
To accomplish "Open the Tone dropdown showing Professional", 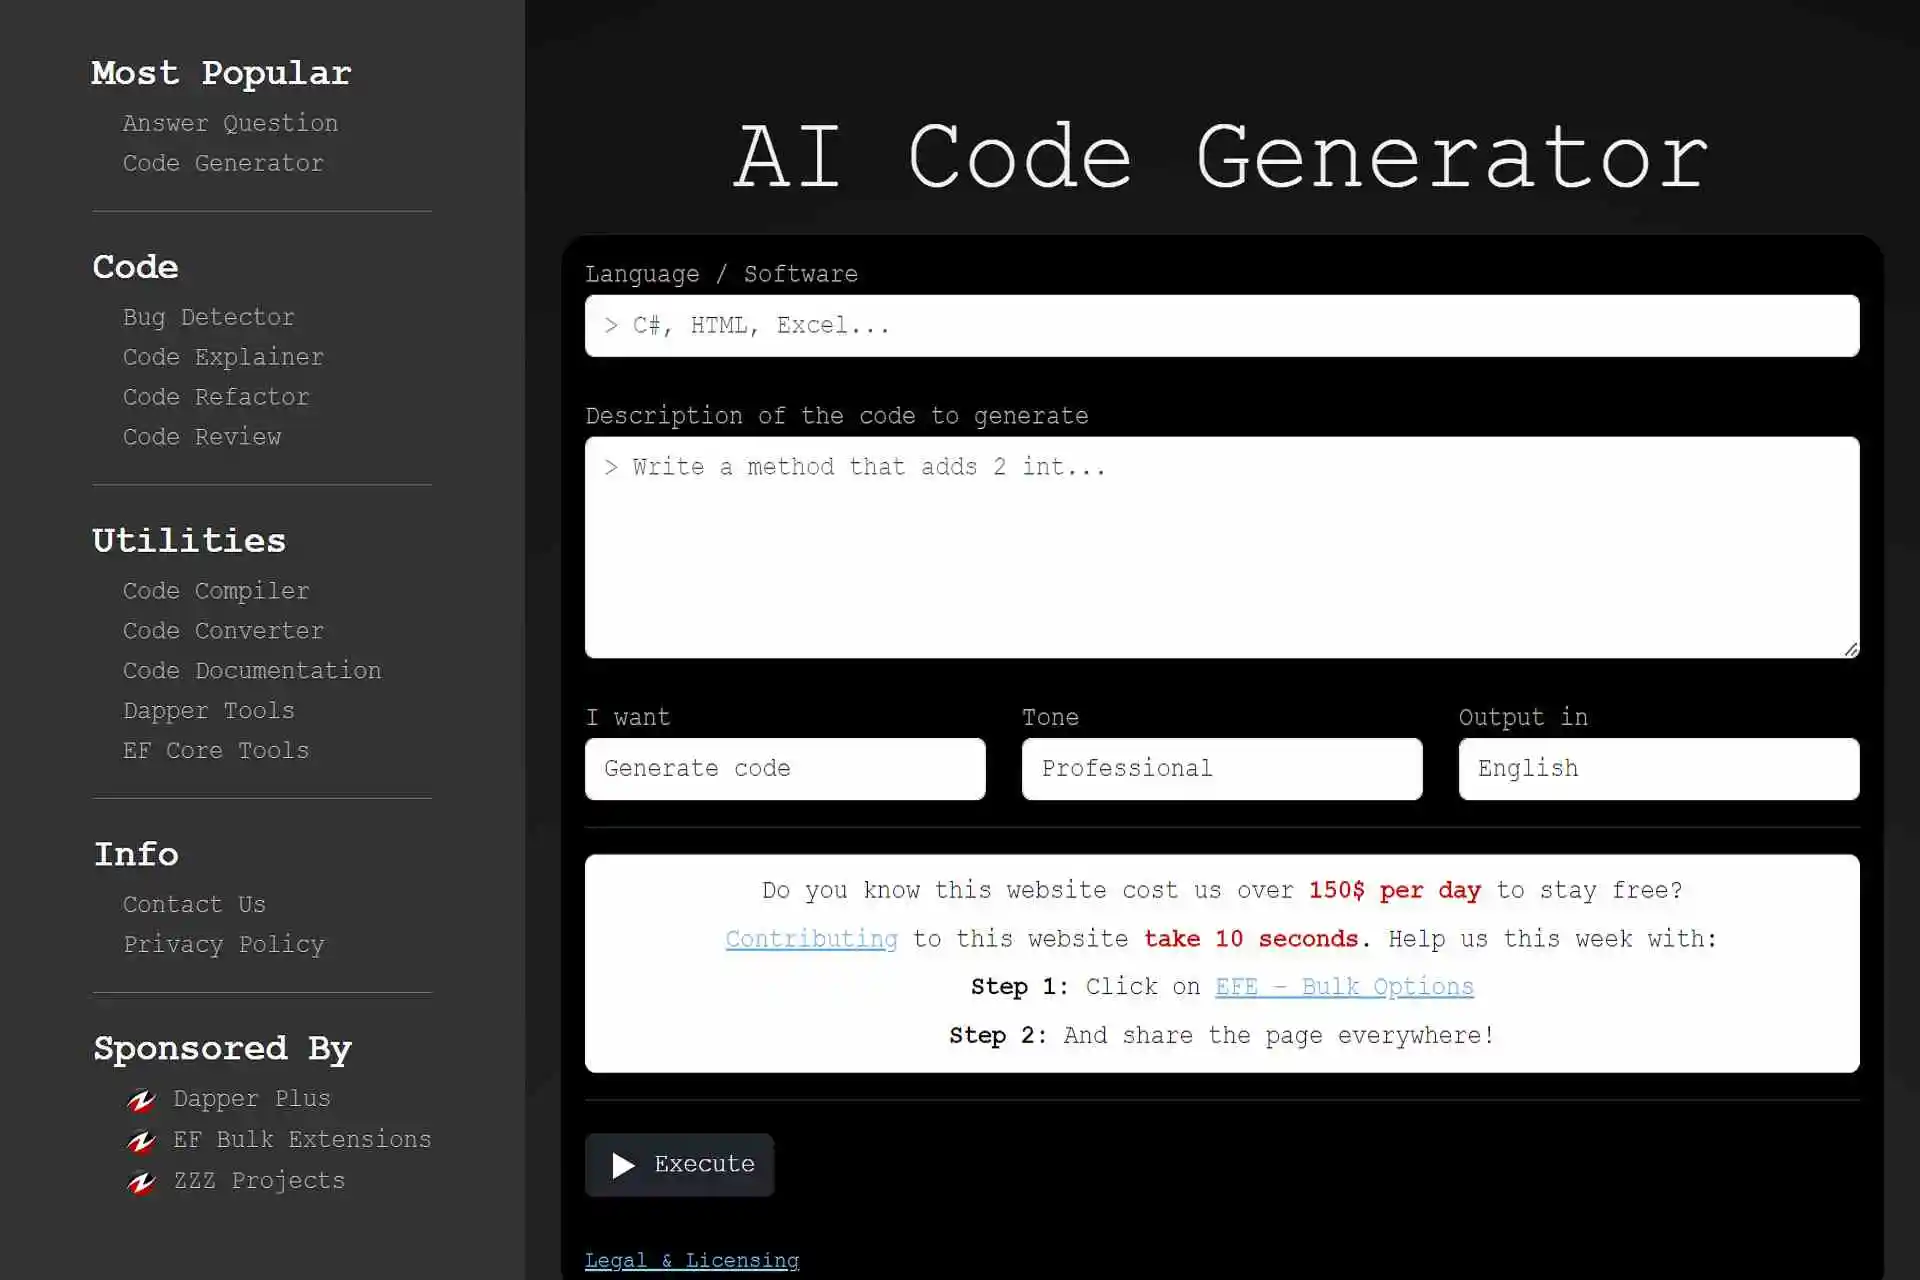I will point(1222,769).
